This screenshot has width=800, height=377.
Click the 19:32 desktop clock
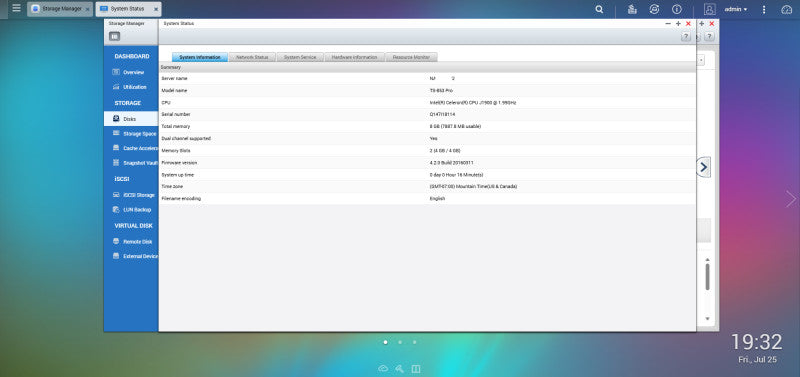pyautogui.click(x=757, y=342)
